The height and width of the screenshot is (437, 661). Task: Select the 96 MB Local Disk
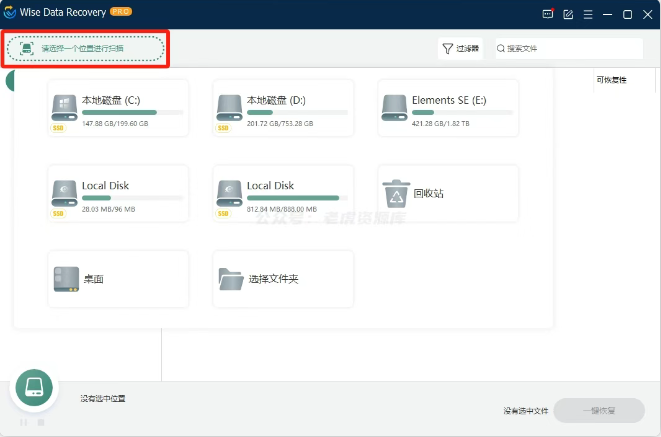click(x=117, y=193)
